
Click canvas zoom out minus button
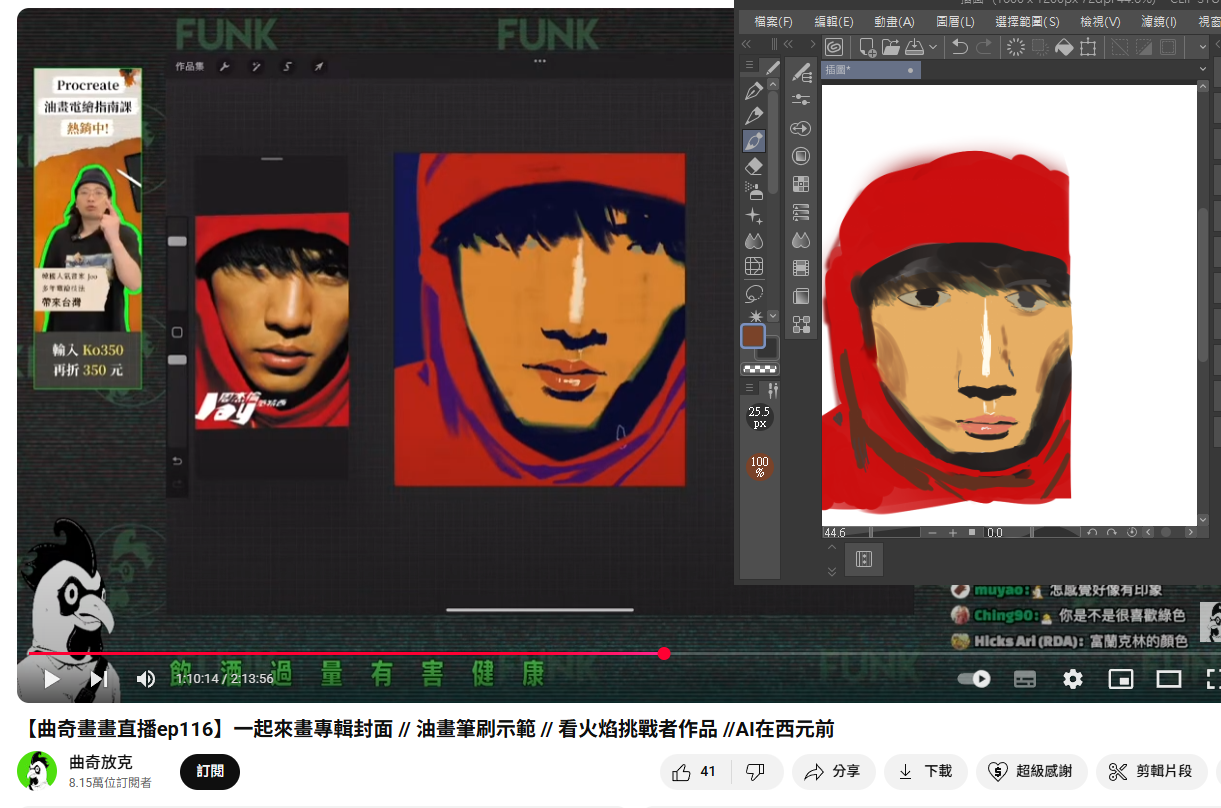point(933,533)
